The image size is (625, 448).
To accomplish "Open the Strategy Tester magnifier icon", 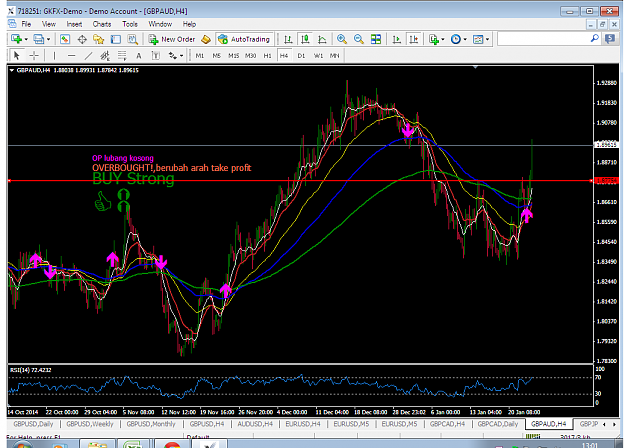I will pyautogui.click(x=132, y=39).
